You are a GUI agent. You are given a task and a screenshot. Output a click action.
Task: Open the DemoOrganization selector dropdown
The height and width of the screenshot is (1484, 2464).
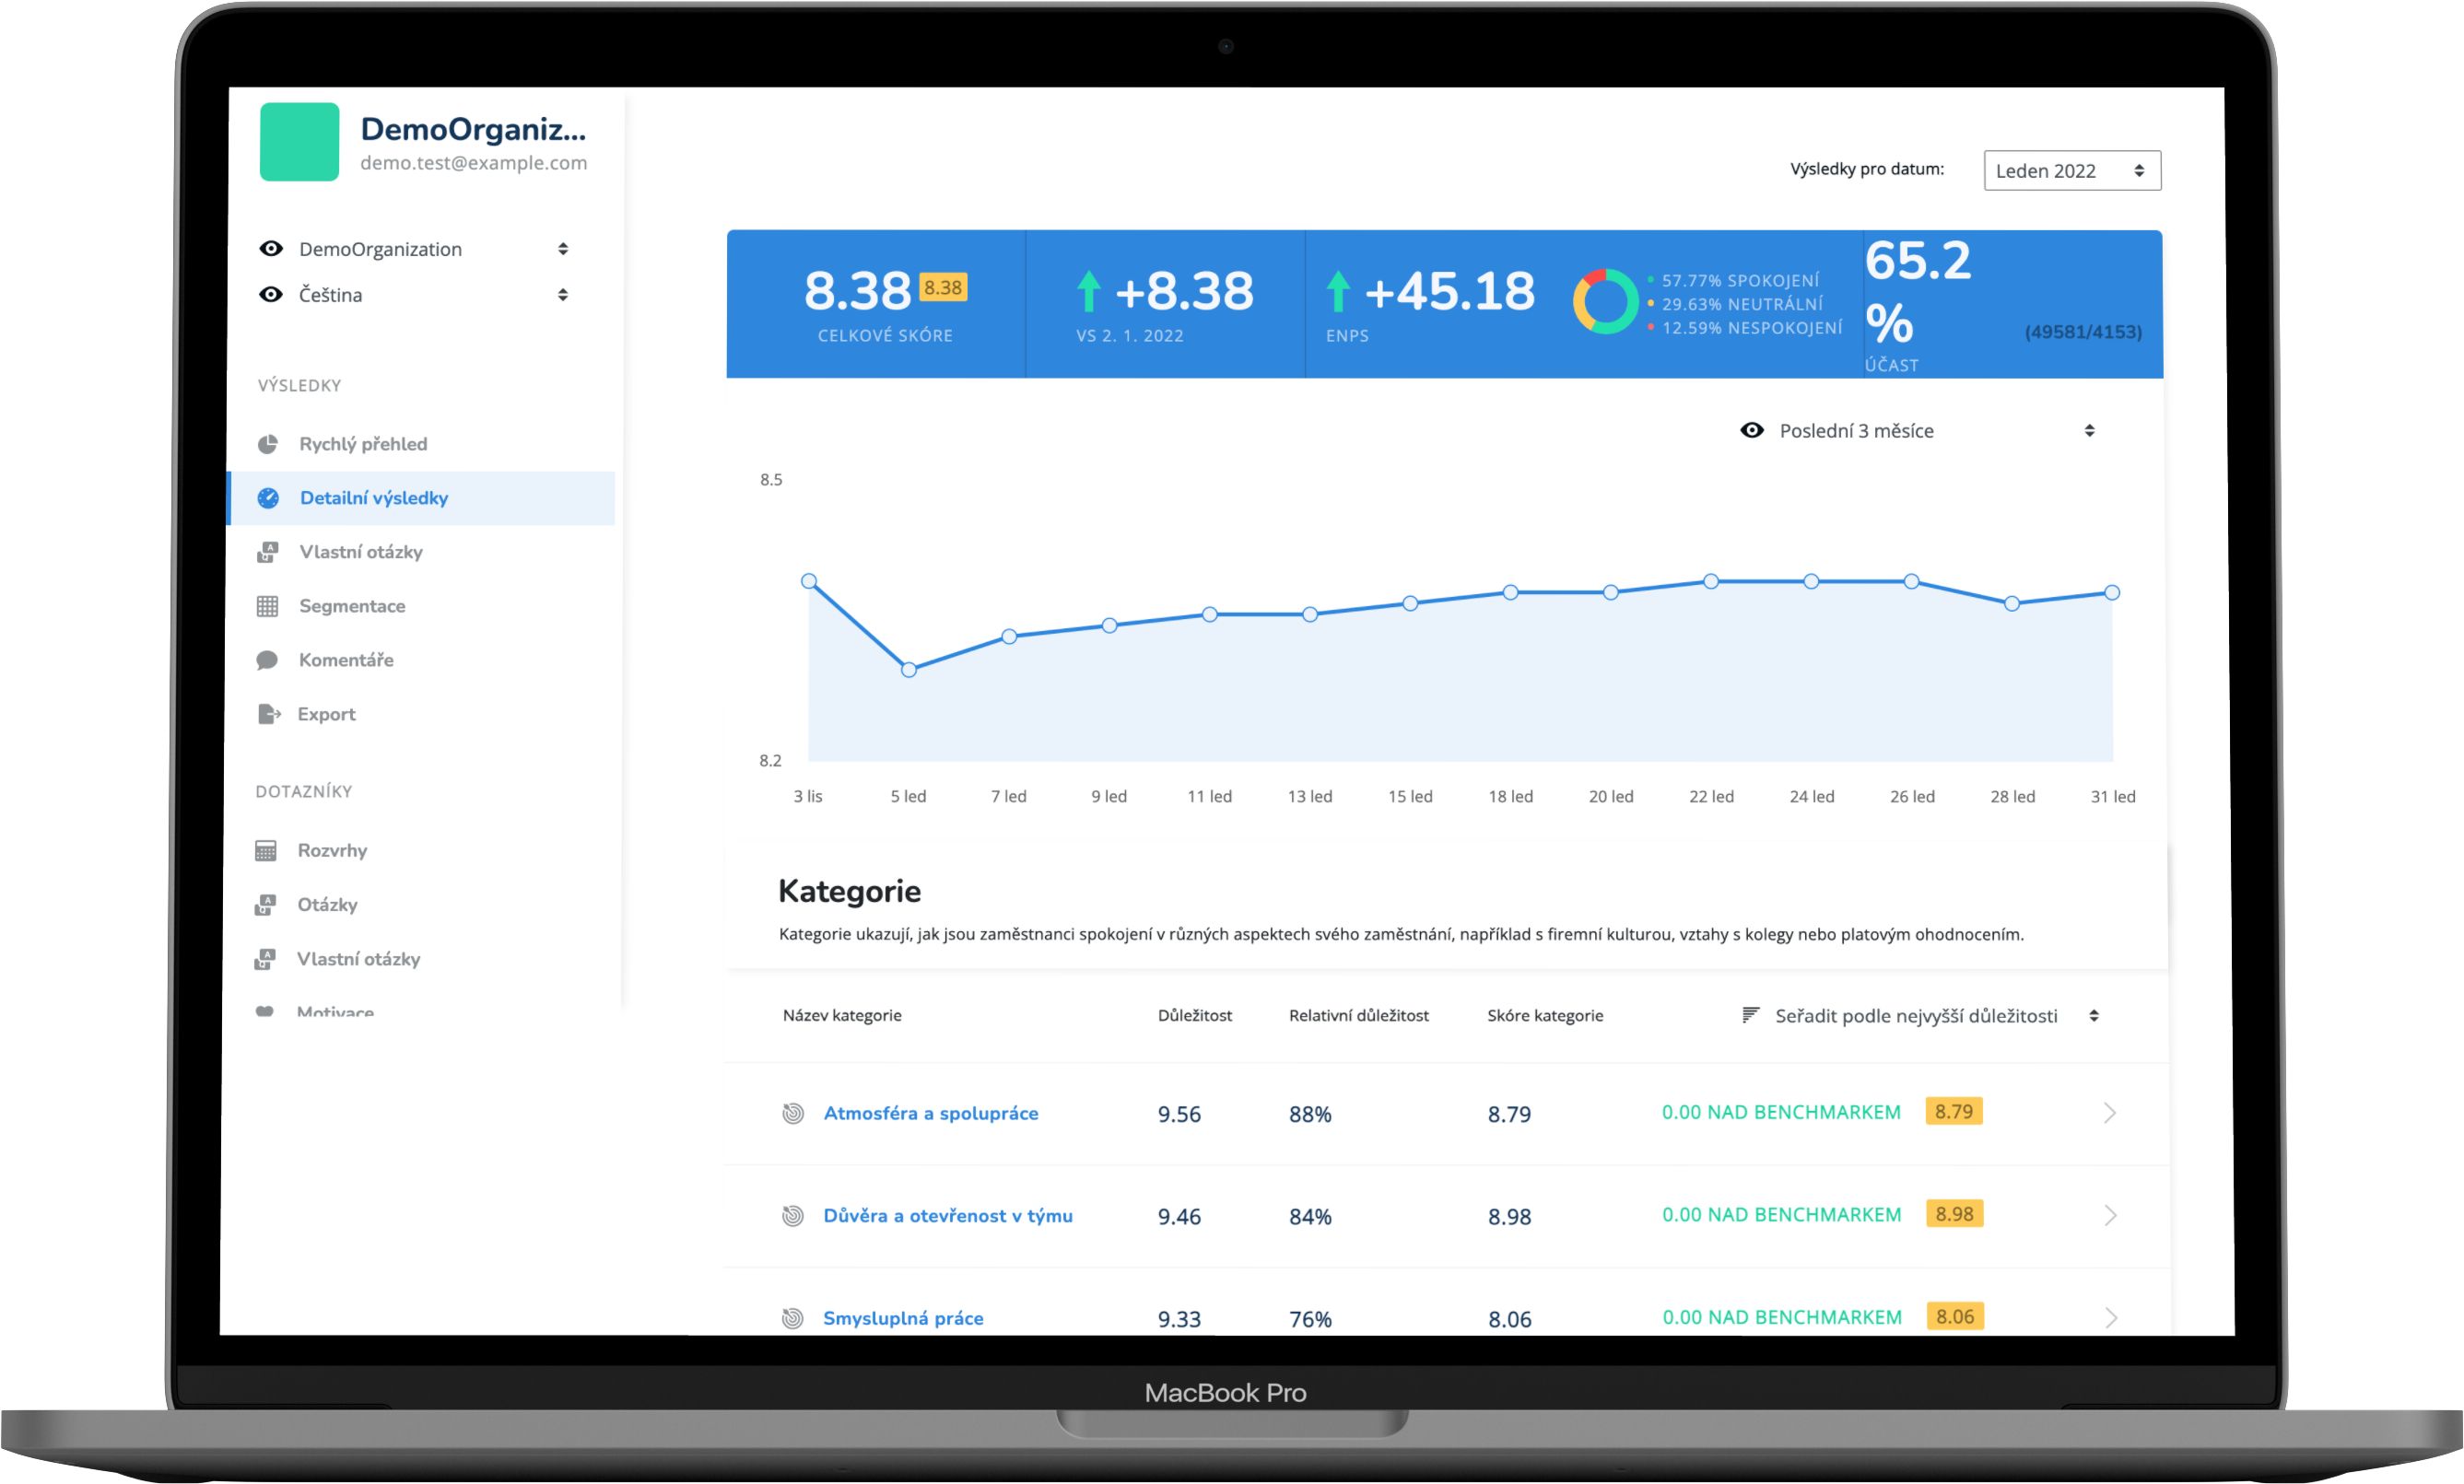[x=415, y=249]
